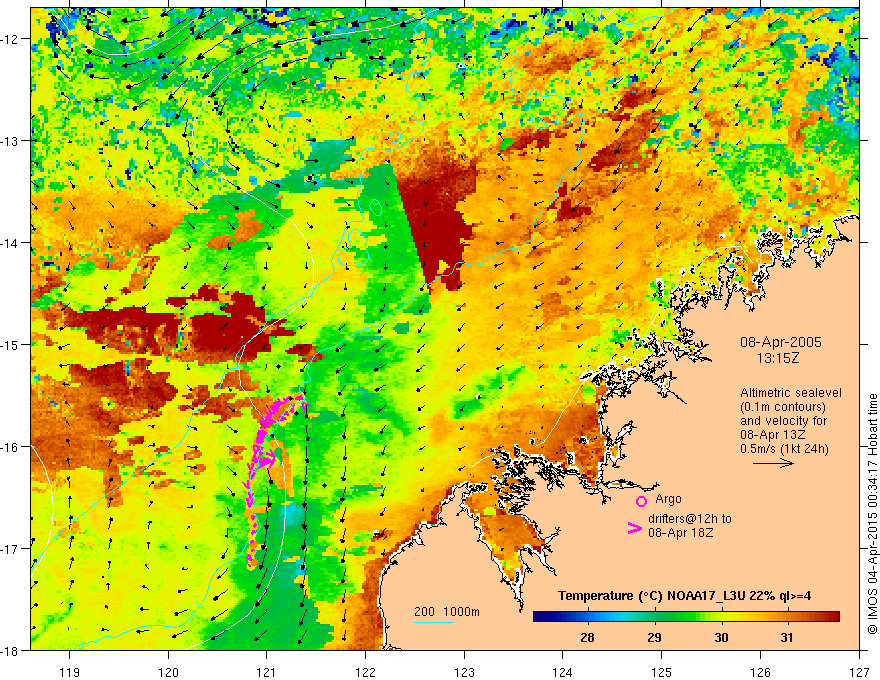Click the 'Argo' legend label
This screenshot has height=680, width=880.
pos(668,499)
